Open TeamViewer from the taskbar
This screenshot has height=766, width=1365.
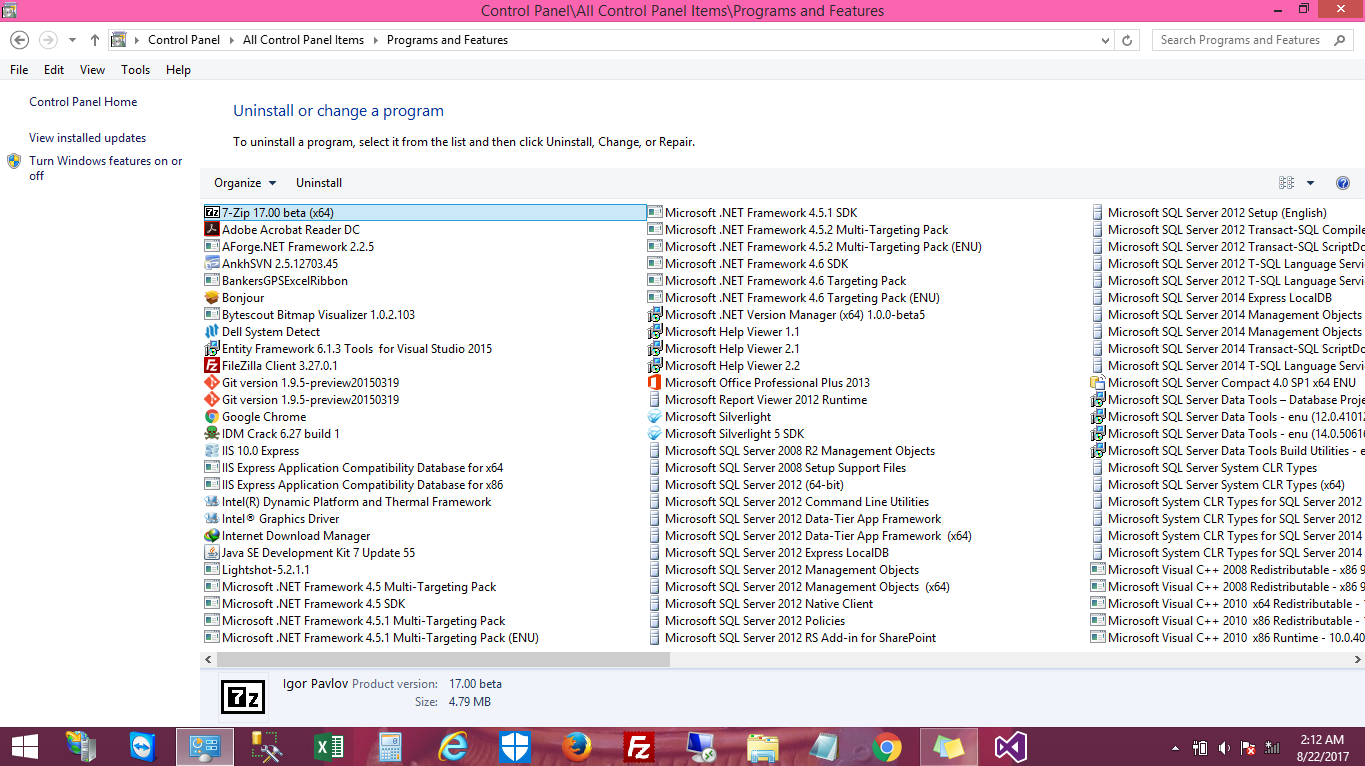tap(143, 747)
